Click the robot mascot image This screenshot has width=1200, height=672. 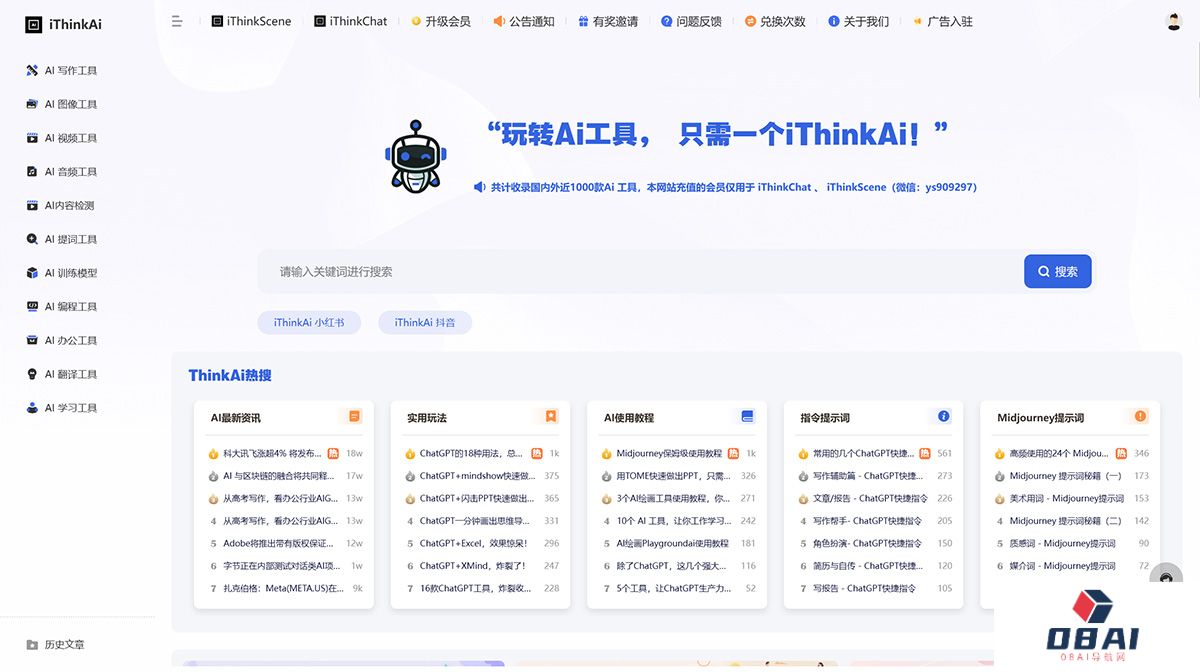pyautogui.click(x=418, y=156)
